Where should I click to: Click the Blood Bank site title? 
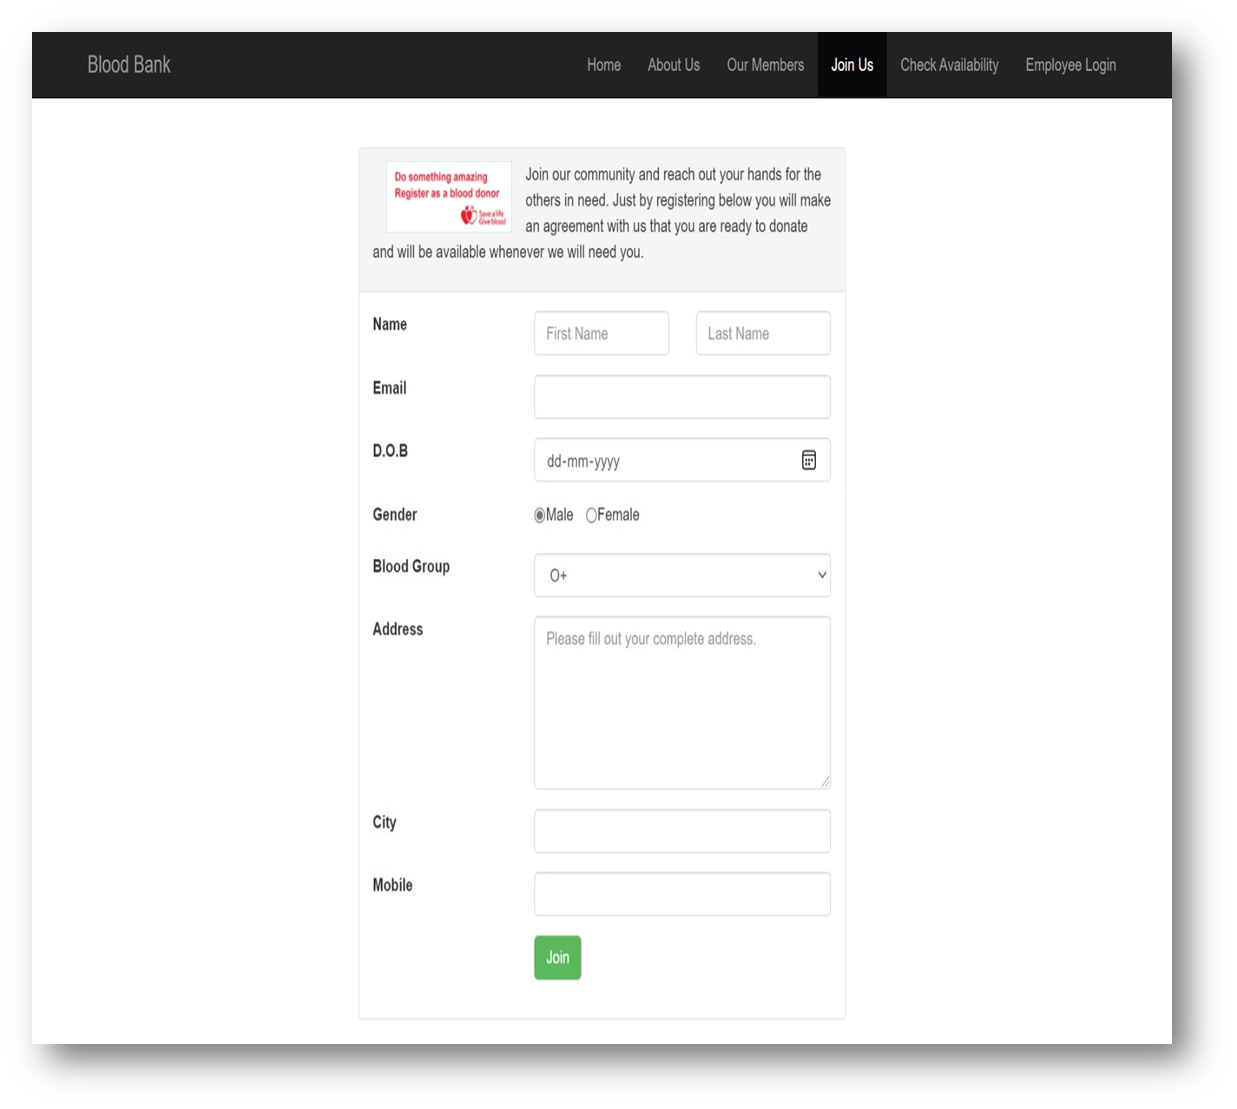129,64
